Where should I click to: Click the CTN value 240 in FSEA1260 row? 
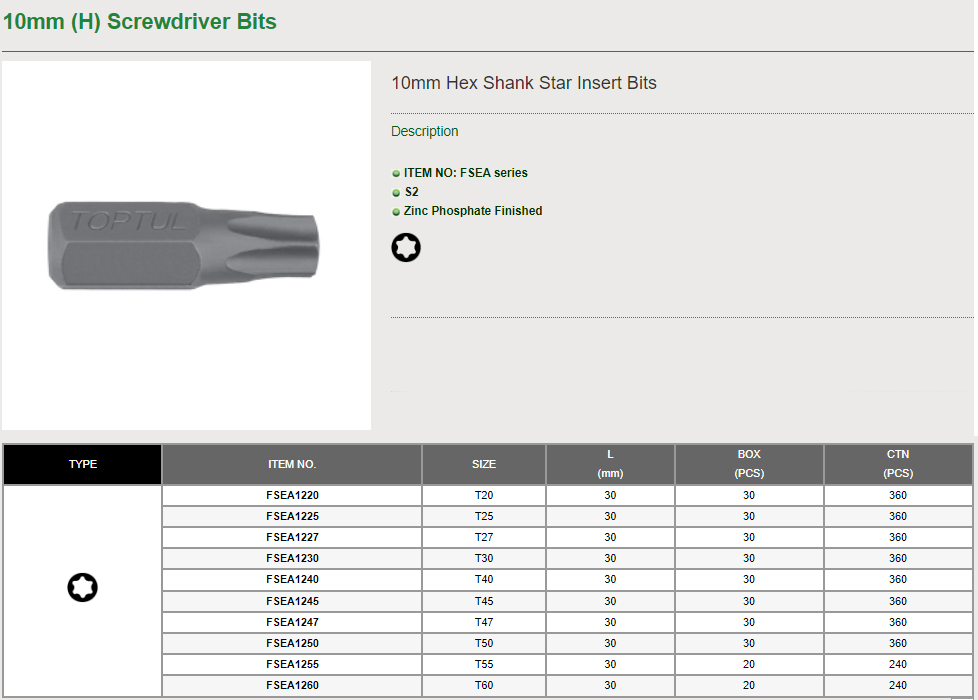click(898, 686)
